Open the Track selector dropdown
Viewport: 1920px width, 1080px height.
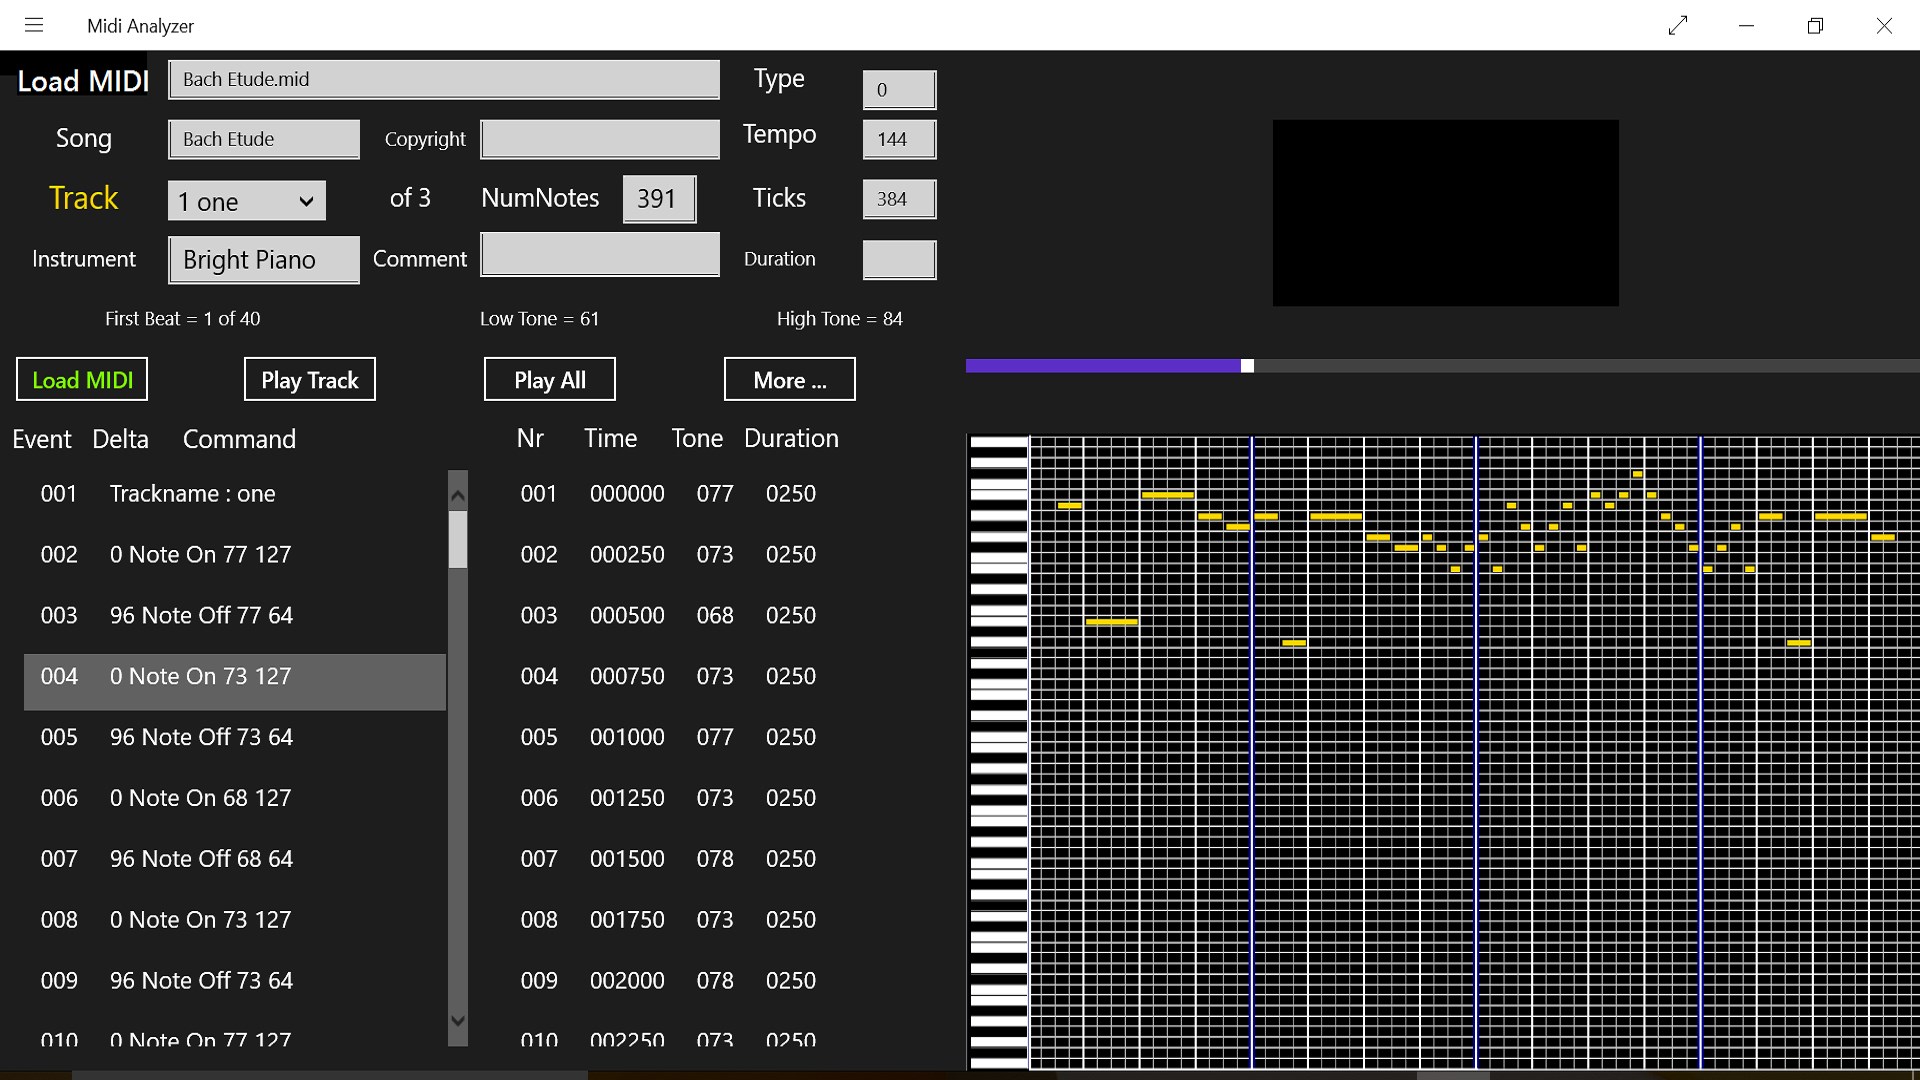click(x=247, y=201)
